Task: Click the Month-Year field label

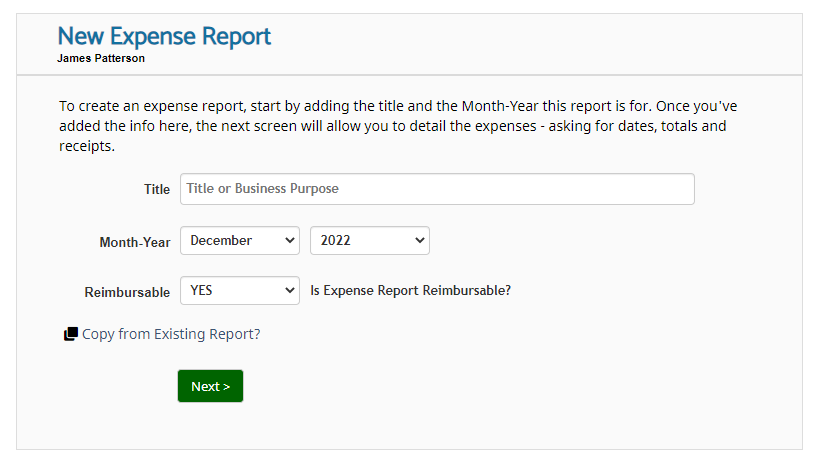Action: 135,242
